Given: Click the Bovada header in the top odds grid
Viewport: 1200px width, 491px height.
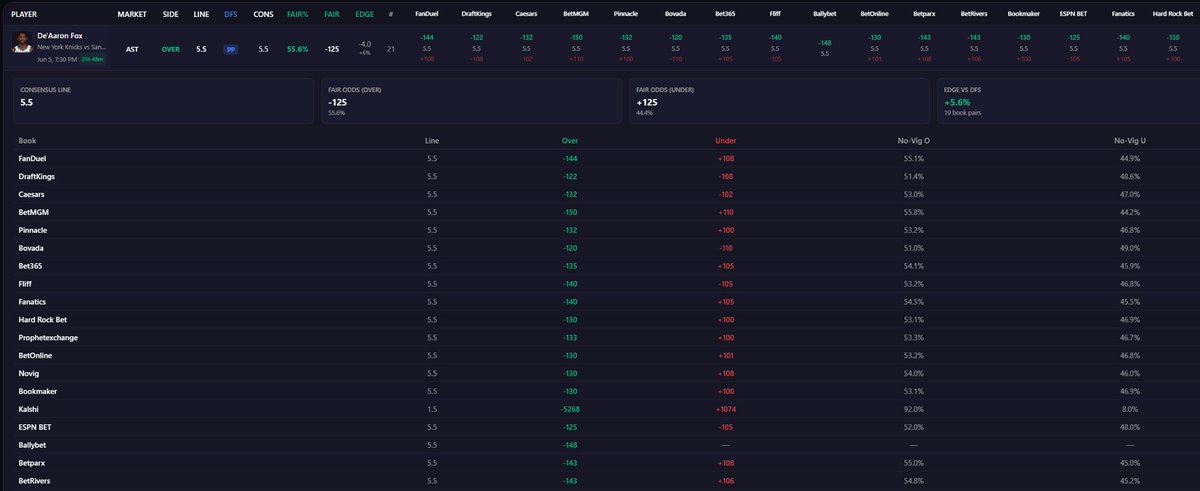Looking at the screenshot, I should (675, 15).
